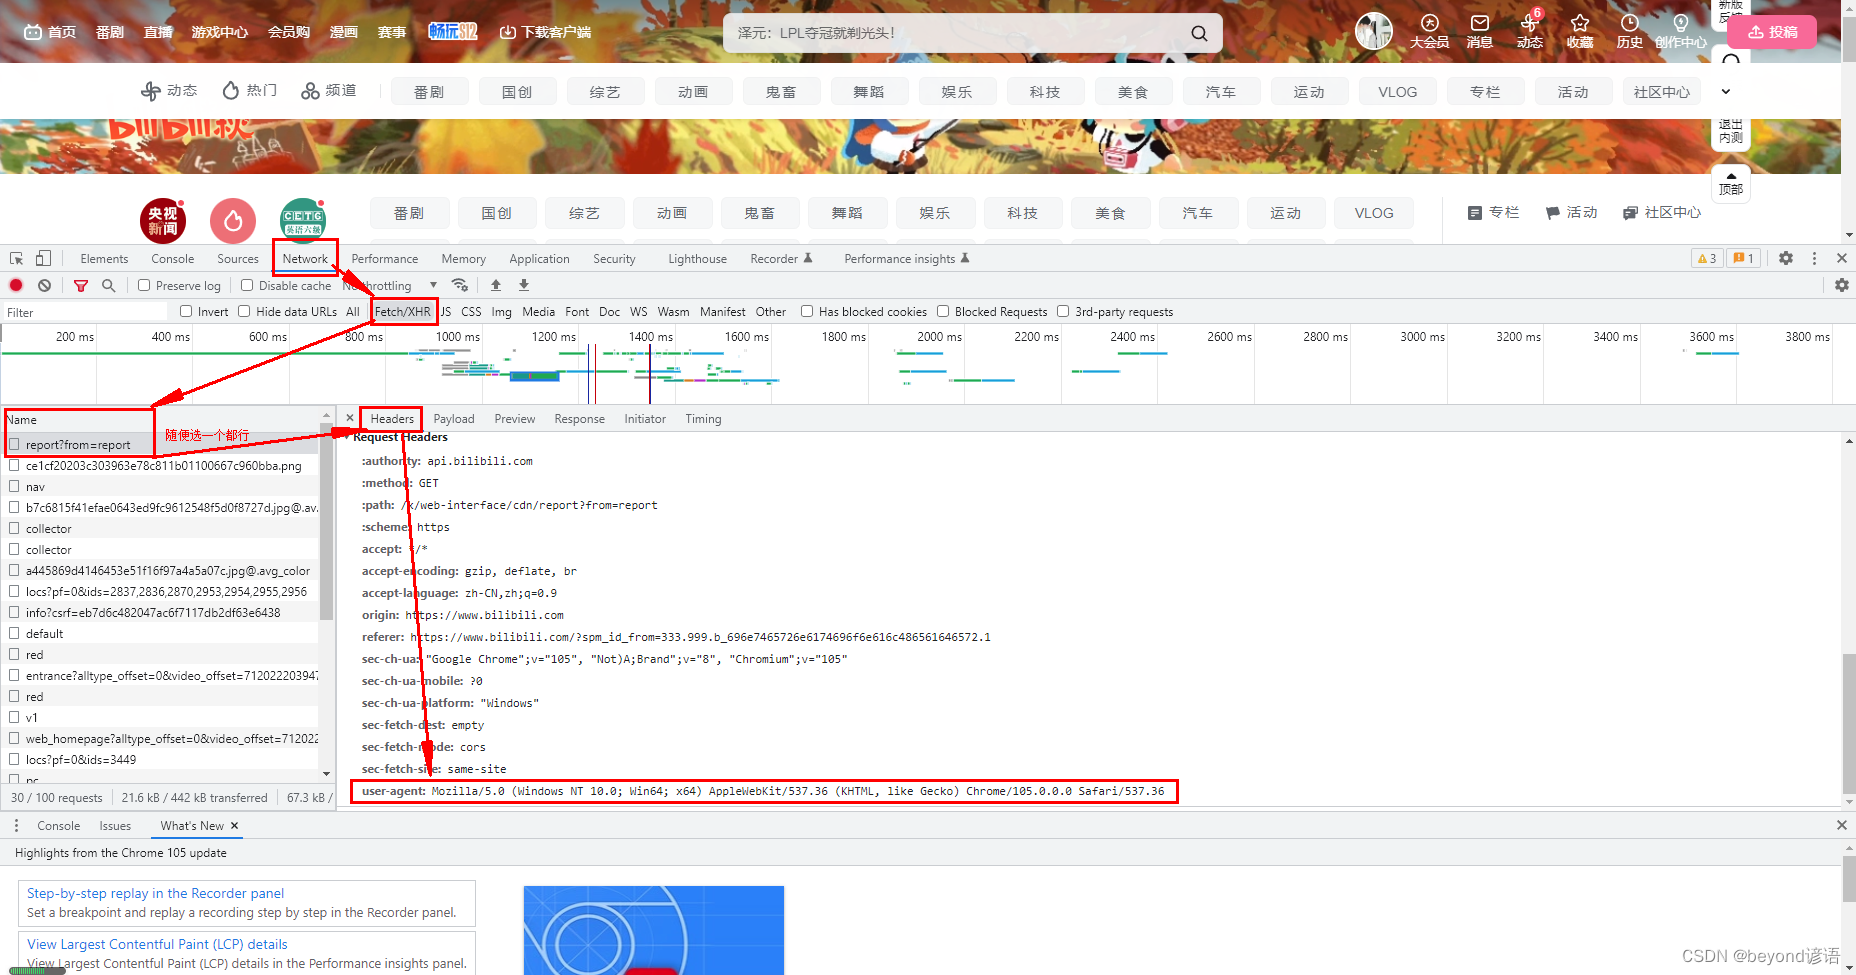The height and width of the screenshot is (975, 1856).
Task: Toggle device toolbar icon in DevTools
Action: click(x=43, y=258)
